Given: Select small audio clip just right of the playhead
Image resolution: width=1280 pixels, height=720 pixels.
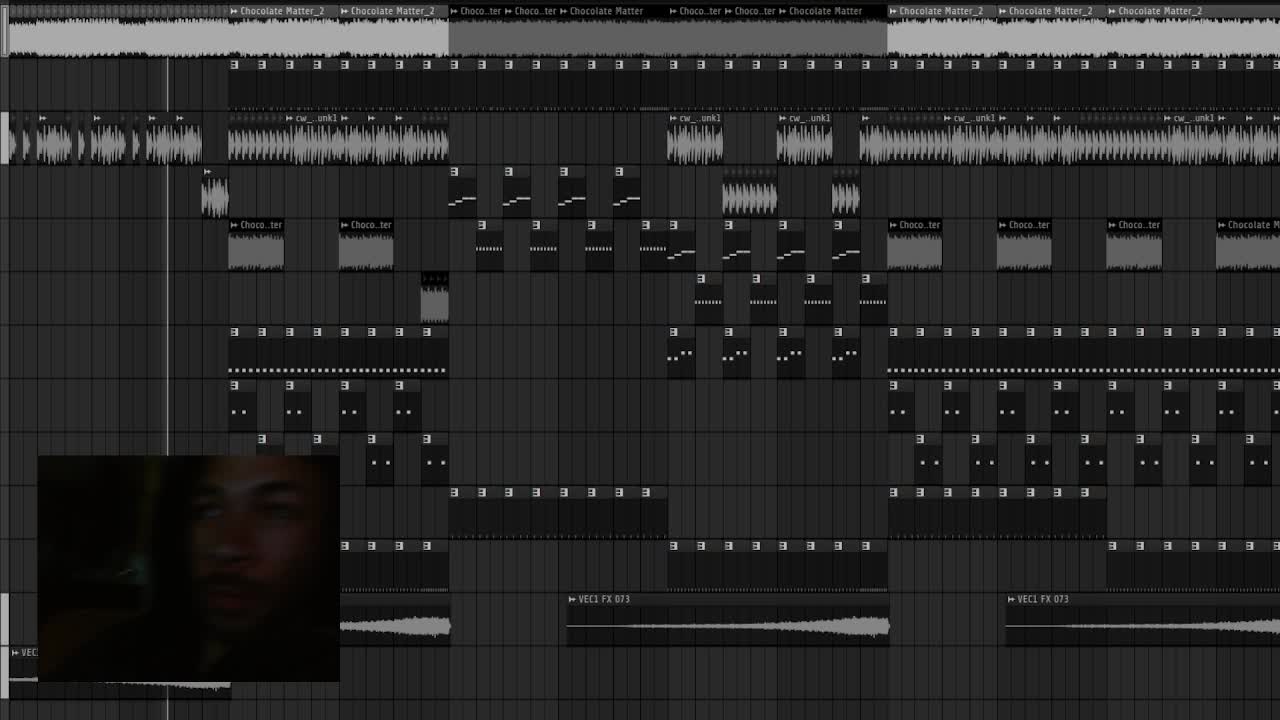Looking at the screenshot, I should pos(215,192).
